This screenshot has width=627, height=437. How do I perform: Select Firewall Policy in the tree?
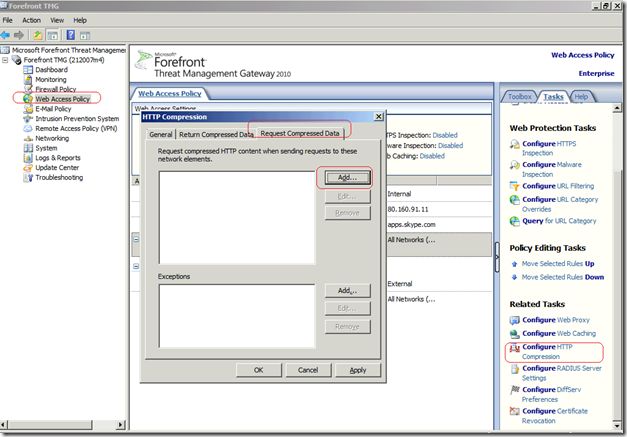(55, 89)
